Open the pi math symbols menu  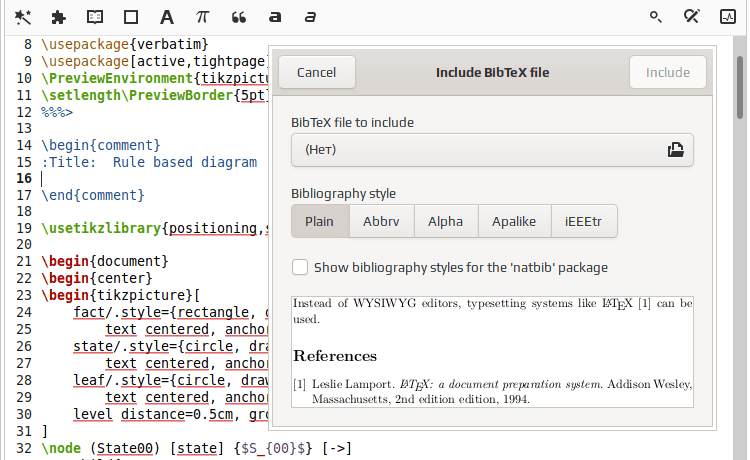pos(202,17)
